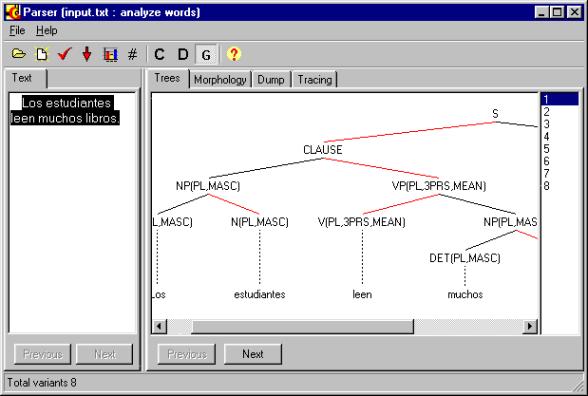588x396 pixels.
Task: Click the open folder toolbar icon
Action: 18,54
